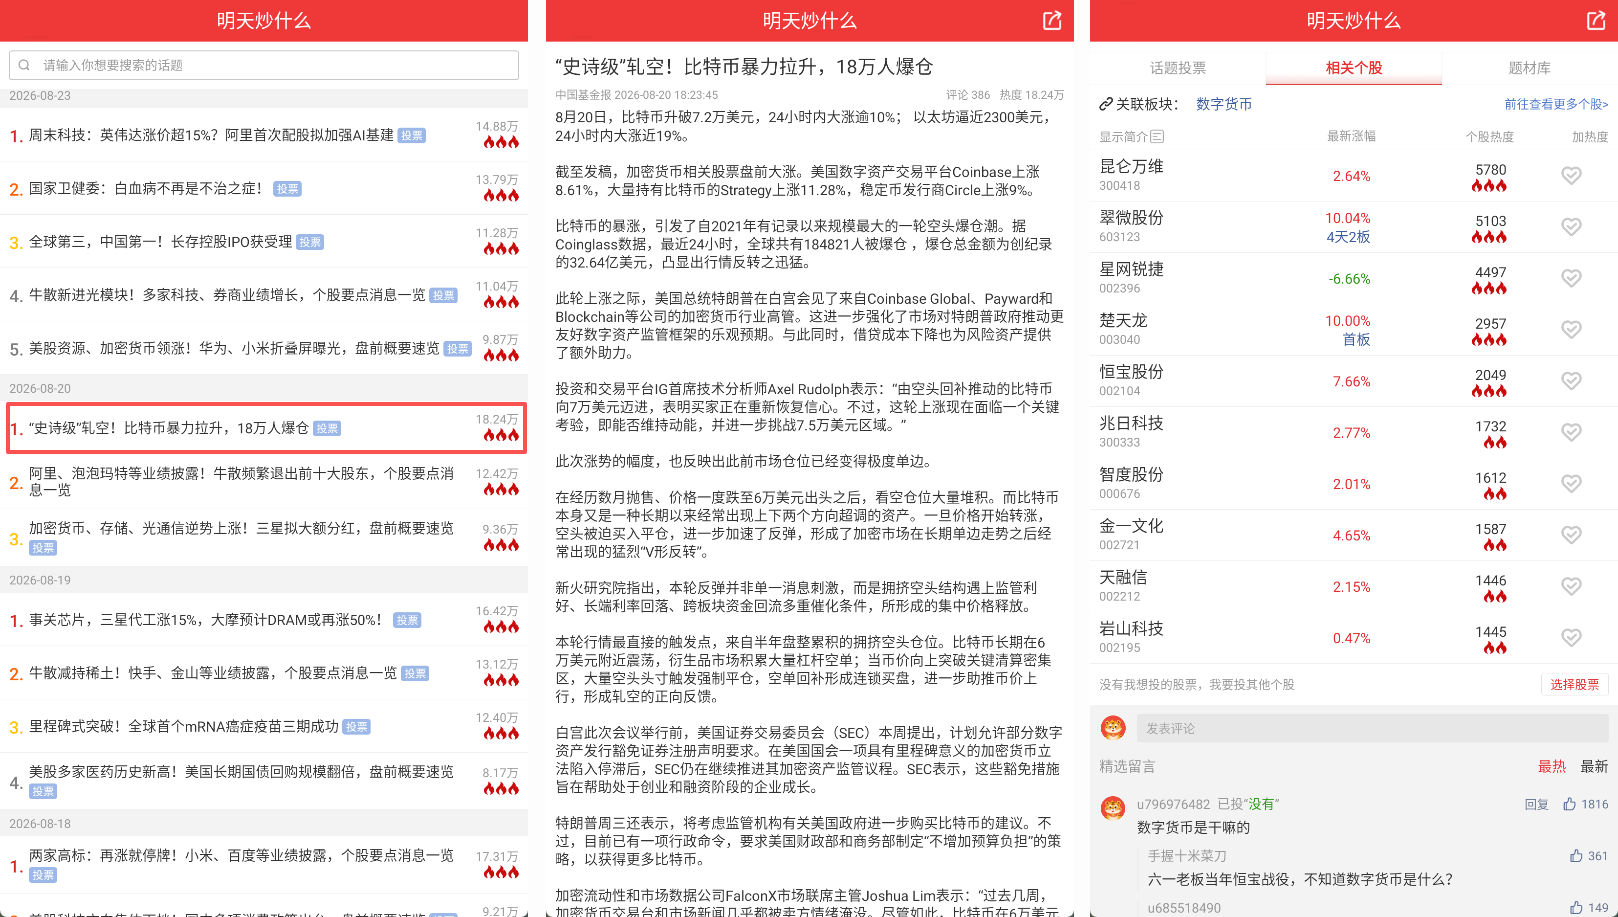Favorite 翠微股份 with its heart icon

[x=1571, y=227]
